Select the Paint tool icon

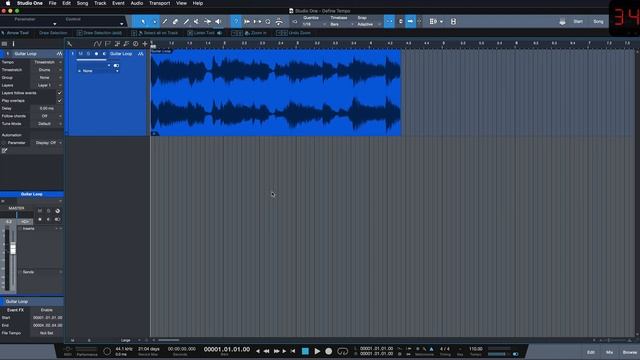click(x=186, y=22)
